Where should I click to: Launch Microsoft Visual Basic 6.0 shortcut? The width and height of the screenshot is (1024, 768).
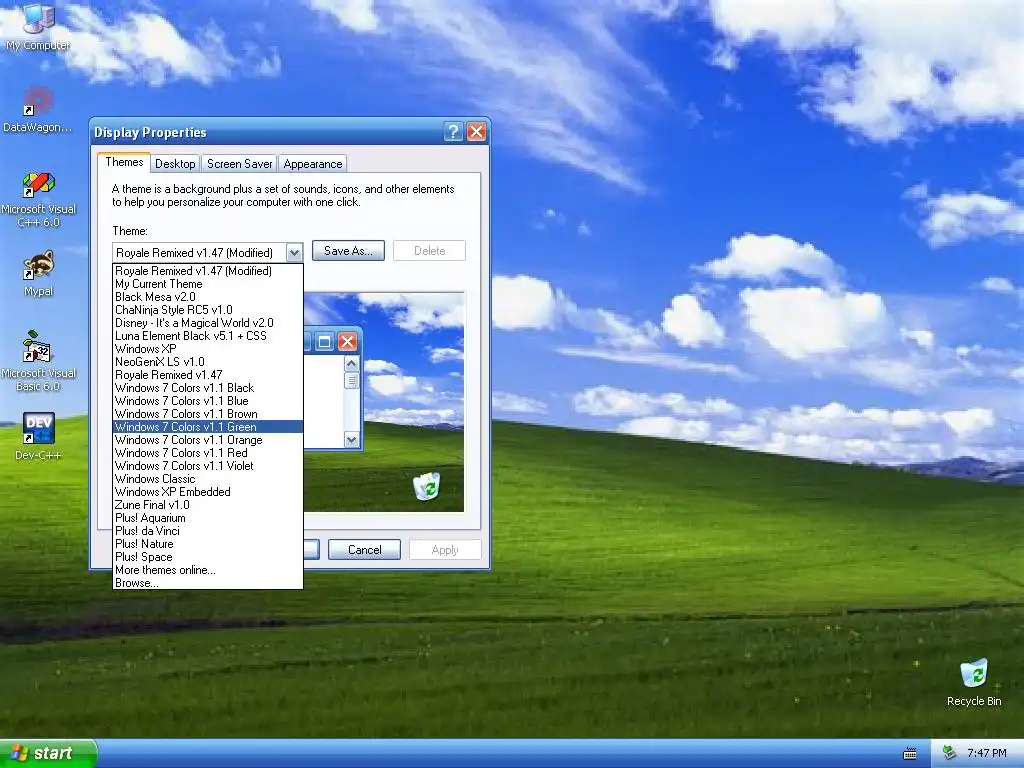pyautogui.click(x=38, y=362)
